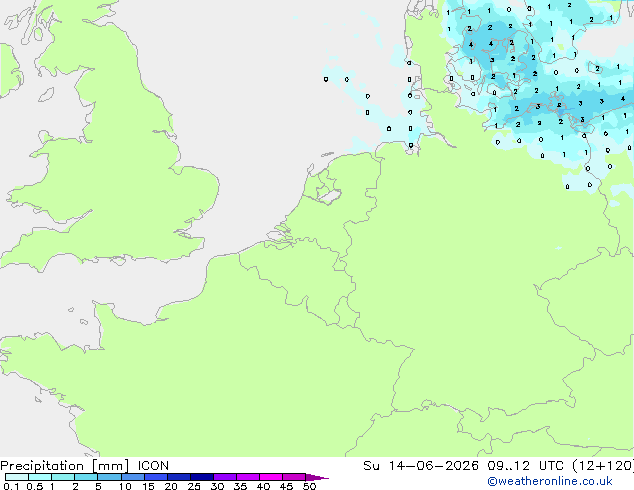Click the 1–2 mm legend color swatch
634x490 pixels.
(x=63, y=477)
